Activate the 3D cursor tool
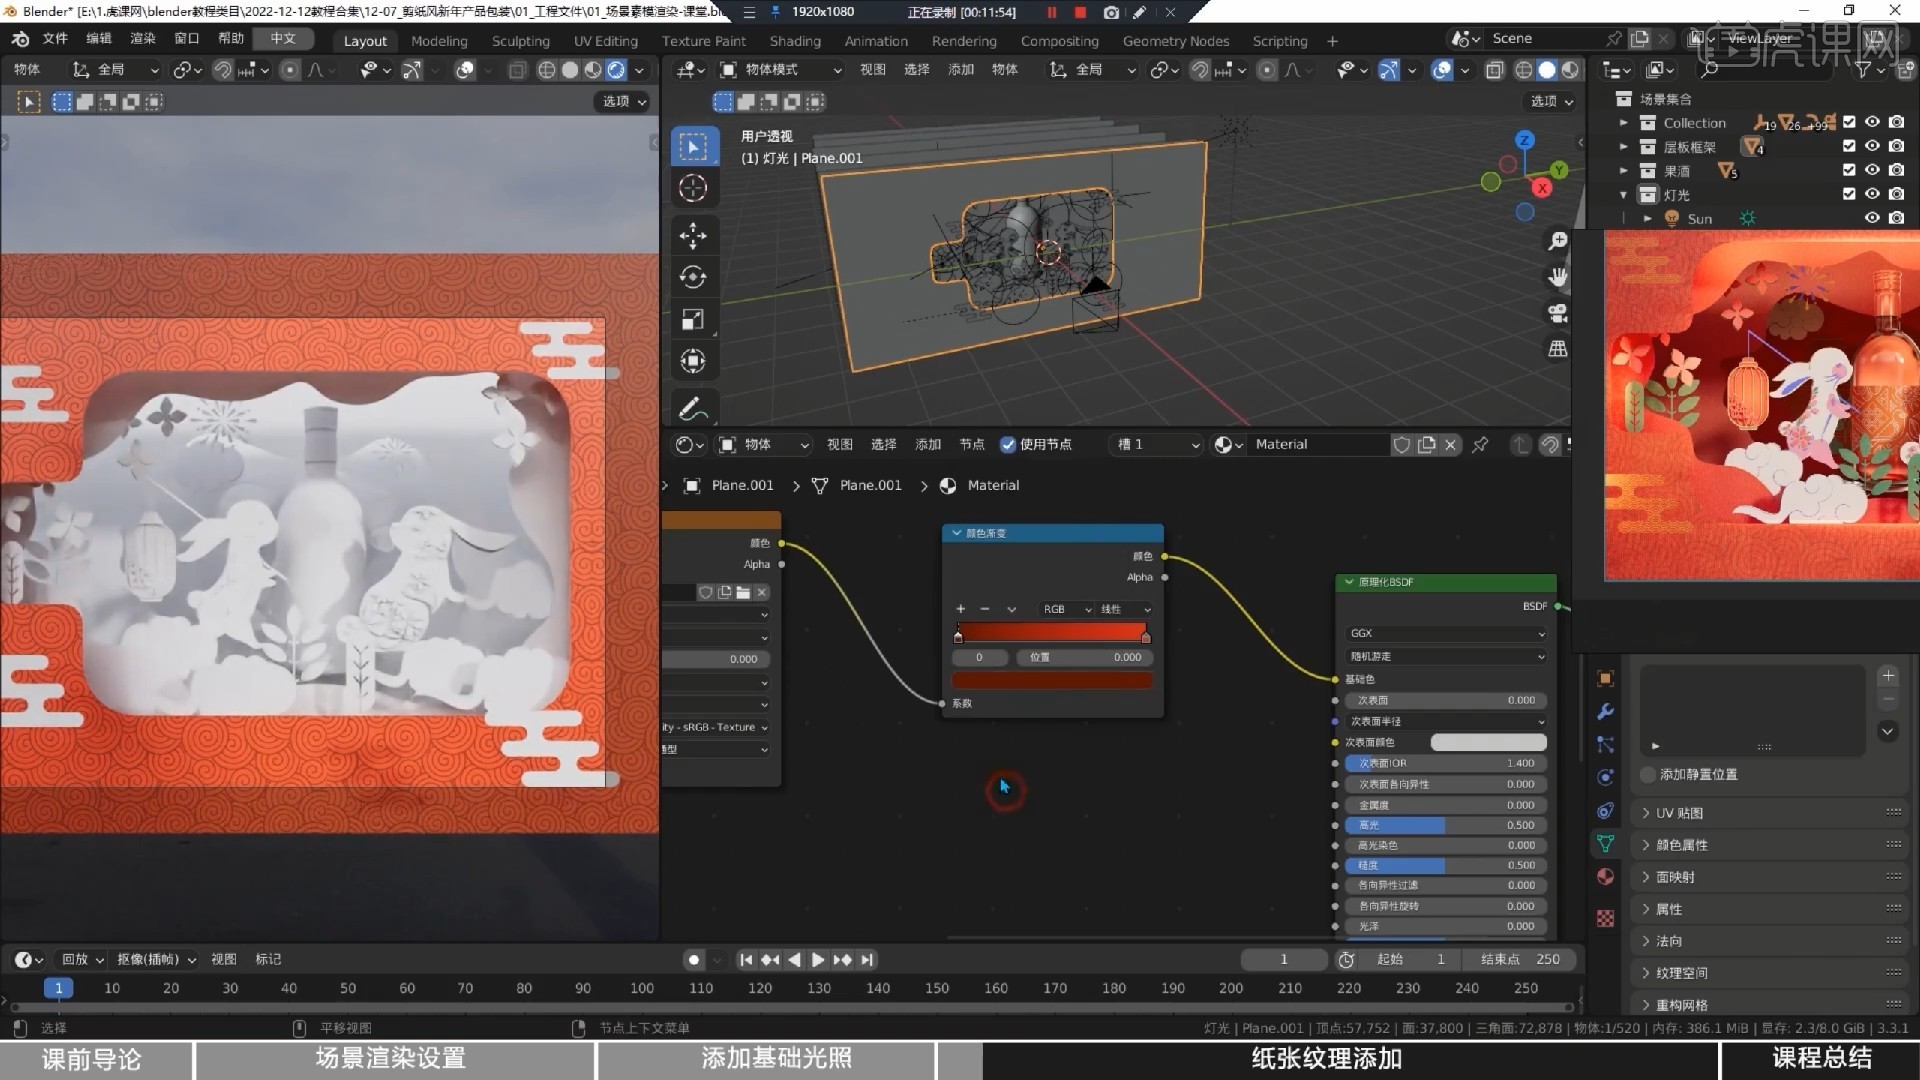1920x1080 pixels. [693, 188]
